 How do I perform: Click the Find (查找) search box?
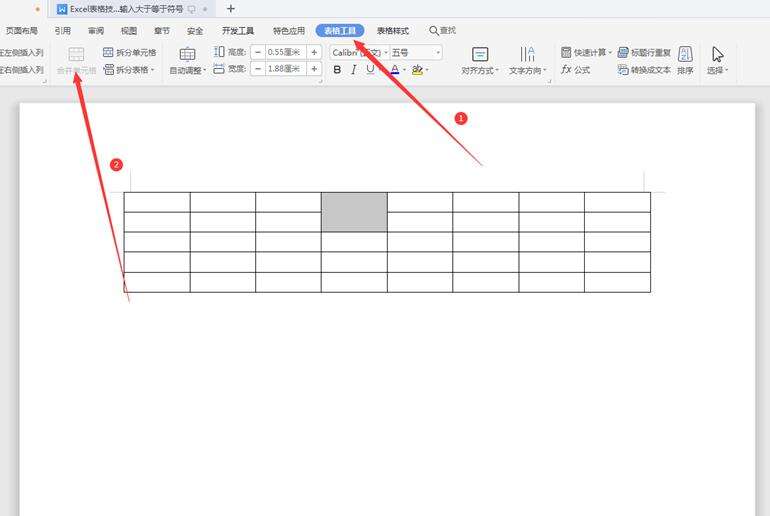point(442,30)
